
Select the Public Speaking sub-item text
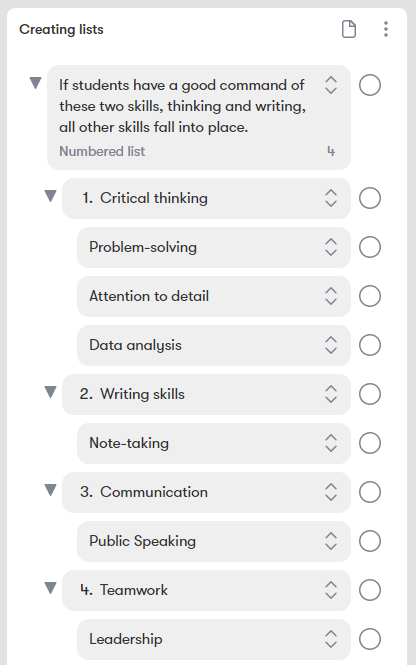tap(142, 541)
